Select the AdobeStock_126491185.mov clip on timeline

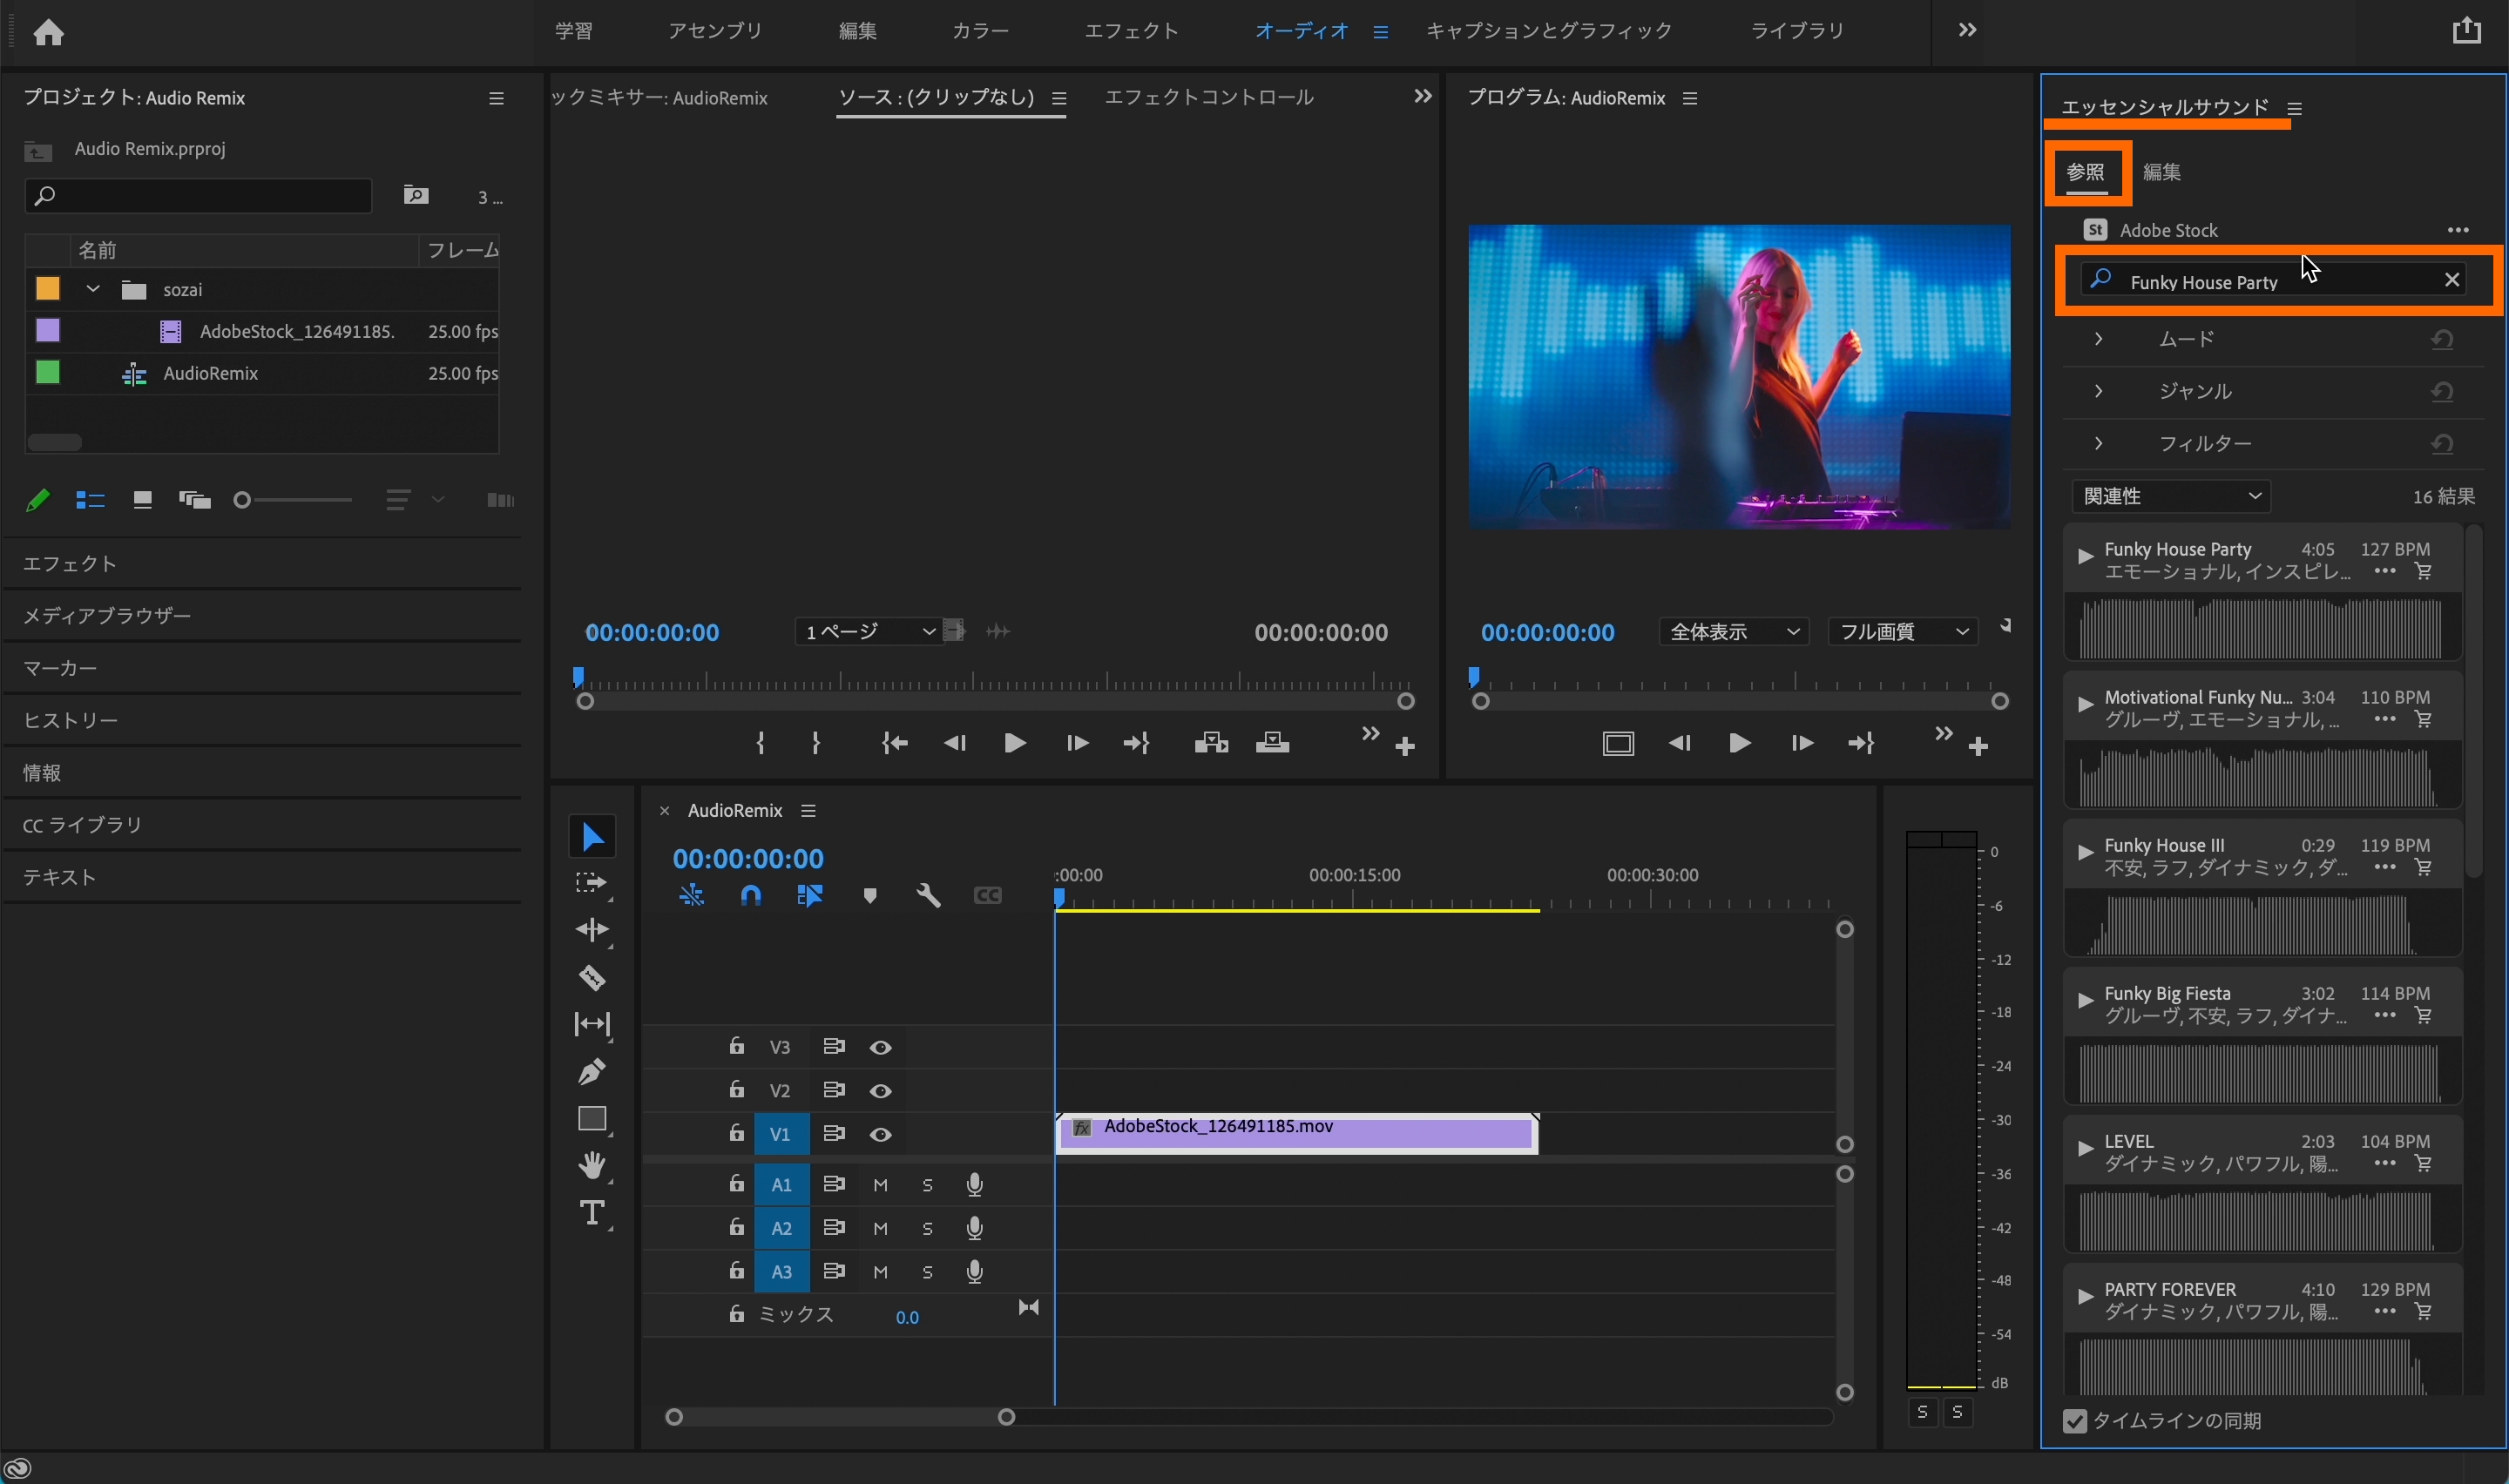tap(1300, 1132)
